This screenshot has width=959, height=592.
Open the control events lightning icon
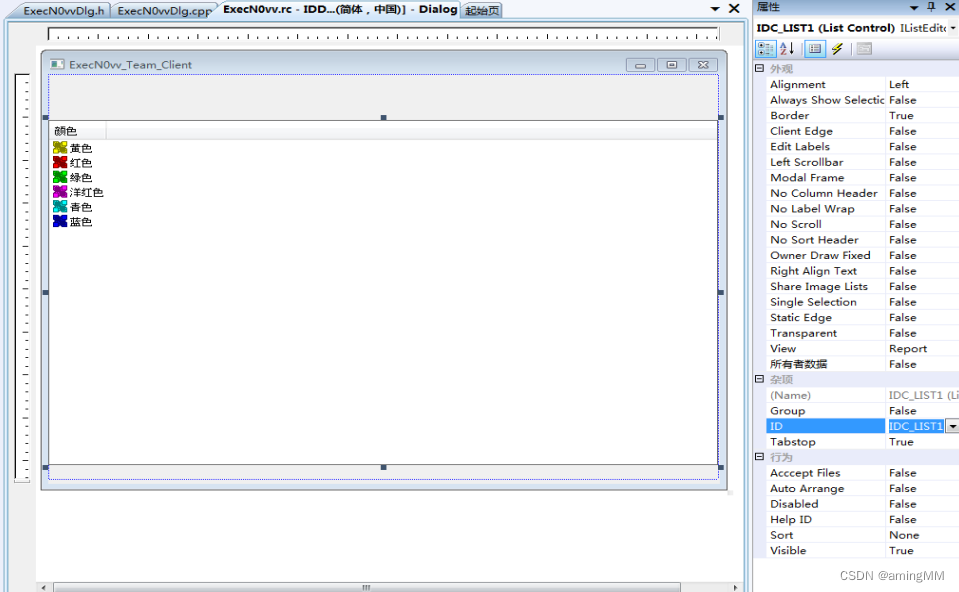[837, 49]
